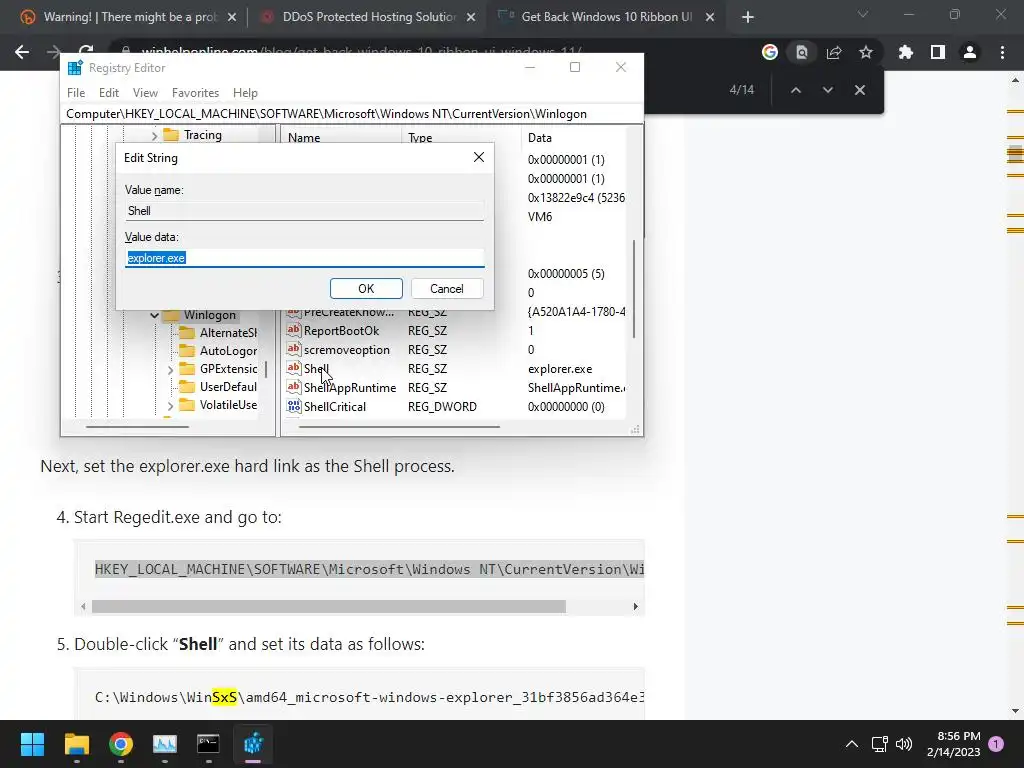Click the Value name field
Screen dimensions: 1024x768
[x=304, y=211]
